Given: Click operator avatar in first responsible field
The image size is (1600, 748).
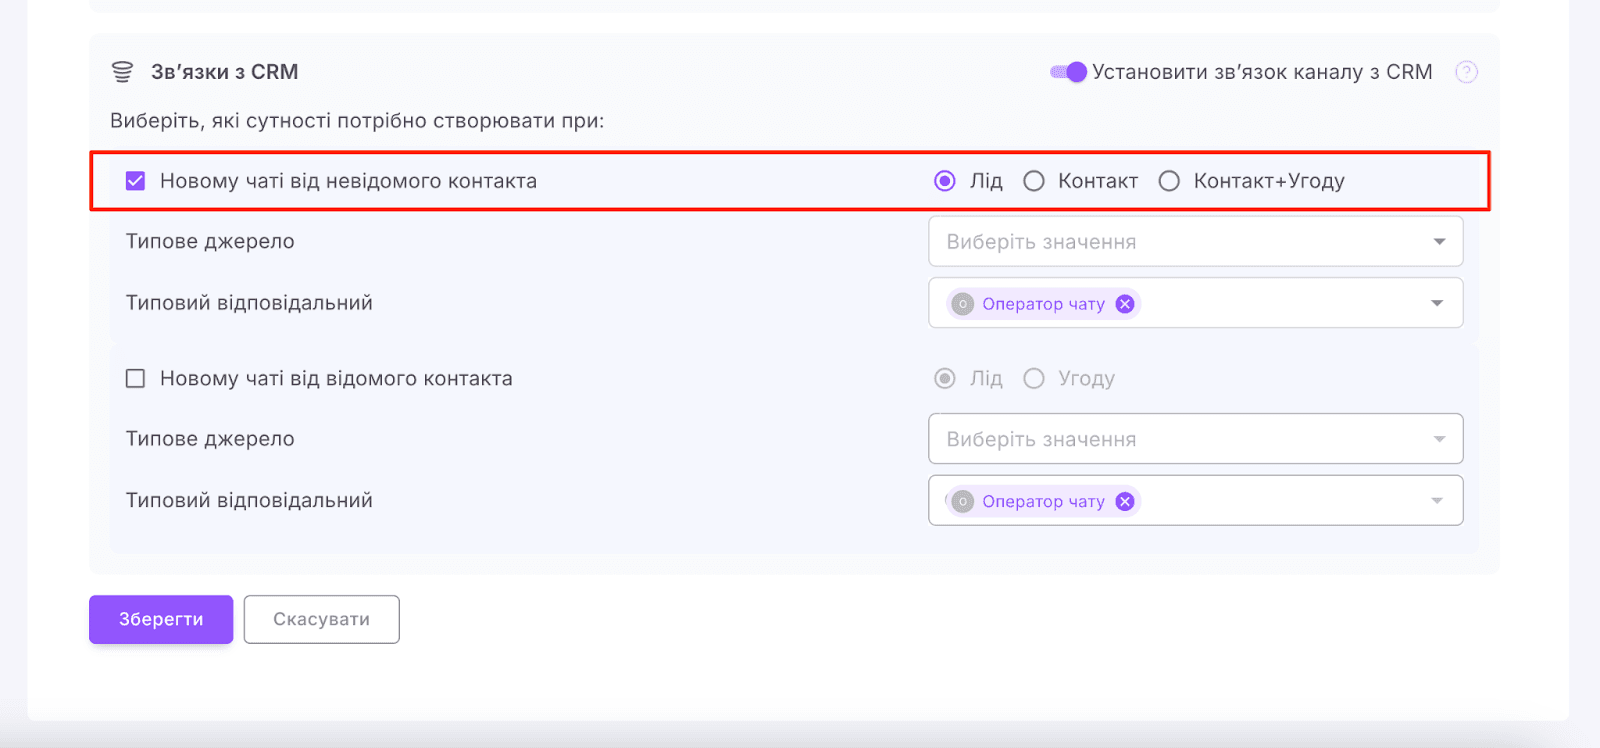Looking at the screenshot, I should 962,304.
